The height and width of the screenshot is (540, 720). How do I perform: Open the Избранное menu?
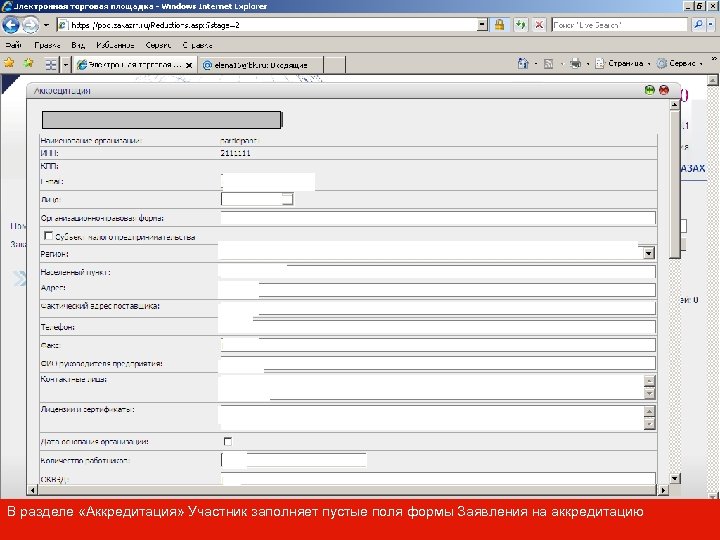coord(115,45)
